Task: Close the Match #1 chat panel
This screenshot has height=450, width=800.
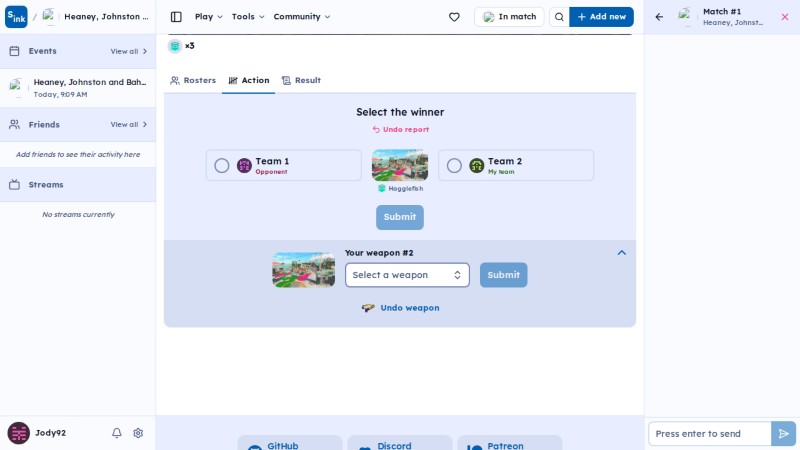Action: pyautogui.click(x=785, y=17)
